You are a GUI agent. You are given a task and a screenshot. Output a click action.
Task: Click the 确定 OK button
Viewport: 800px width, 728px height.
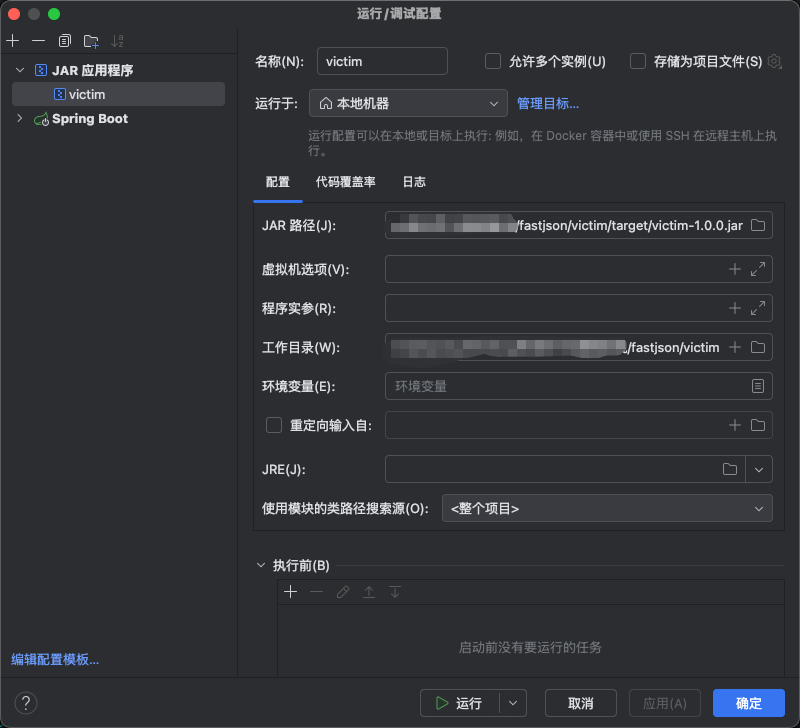[748, 703]
